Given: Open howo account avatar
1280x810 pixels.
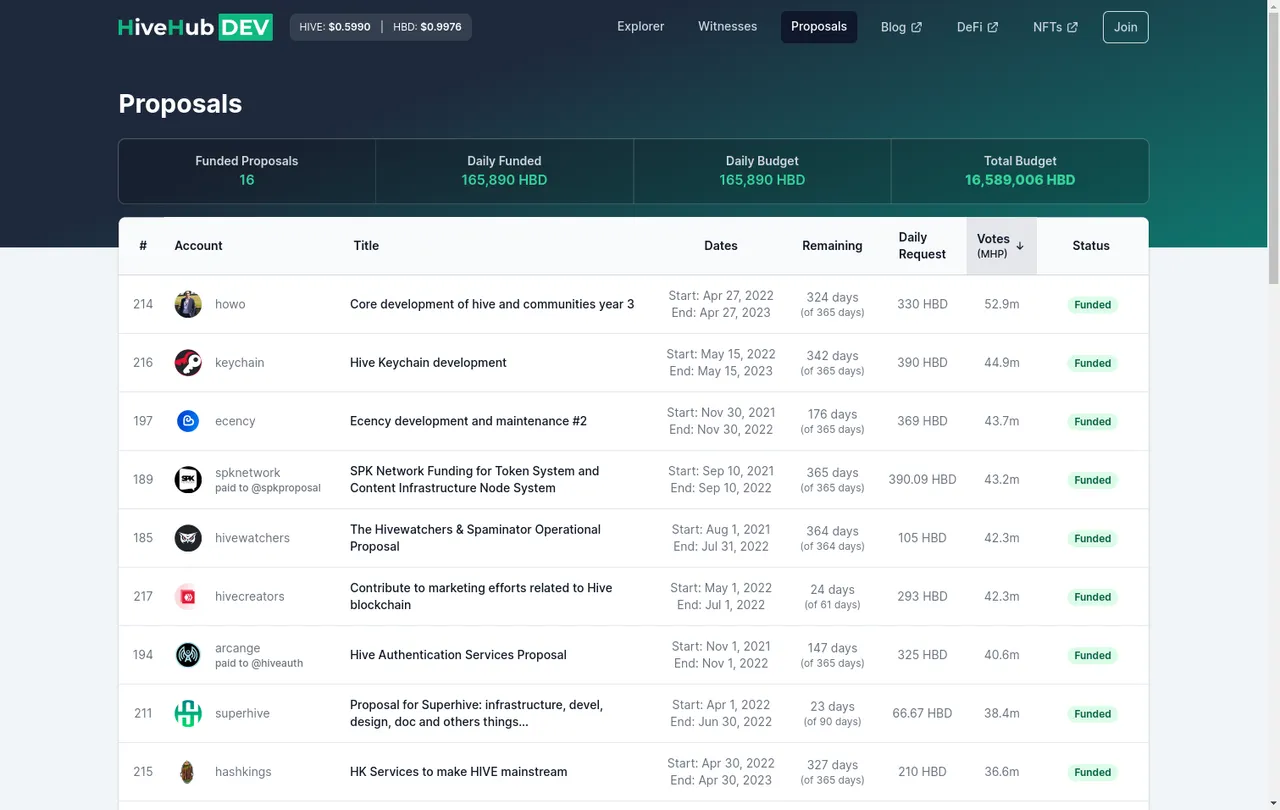Looking at the screenshot, I should coord(188,304).
